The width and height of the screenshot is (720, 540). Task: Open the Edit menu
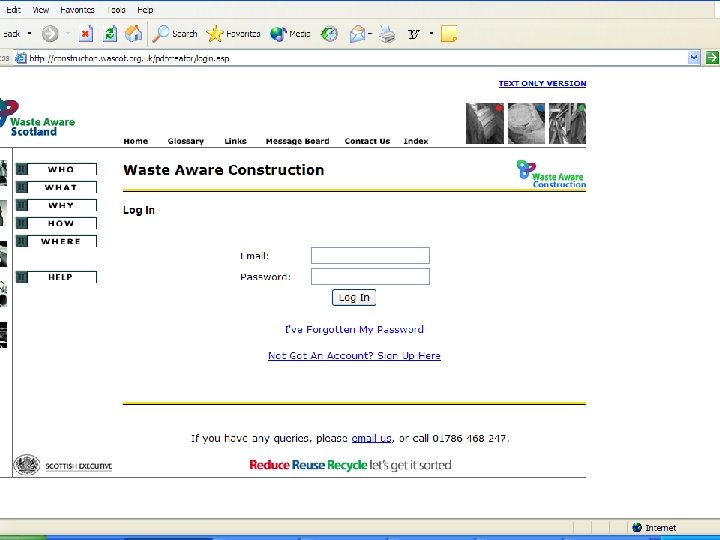tap(13, 10)
